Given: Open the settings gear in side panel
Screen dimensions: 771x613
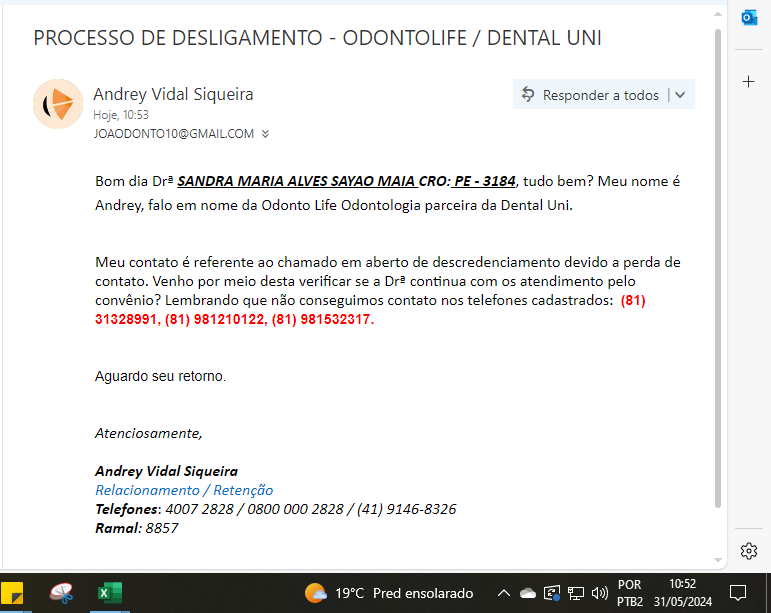Looking at the screenshot, I should pyautogui.click(x=748, y=551).
